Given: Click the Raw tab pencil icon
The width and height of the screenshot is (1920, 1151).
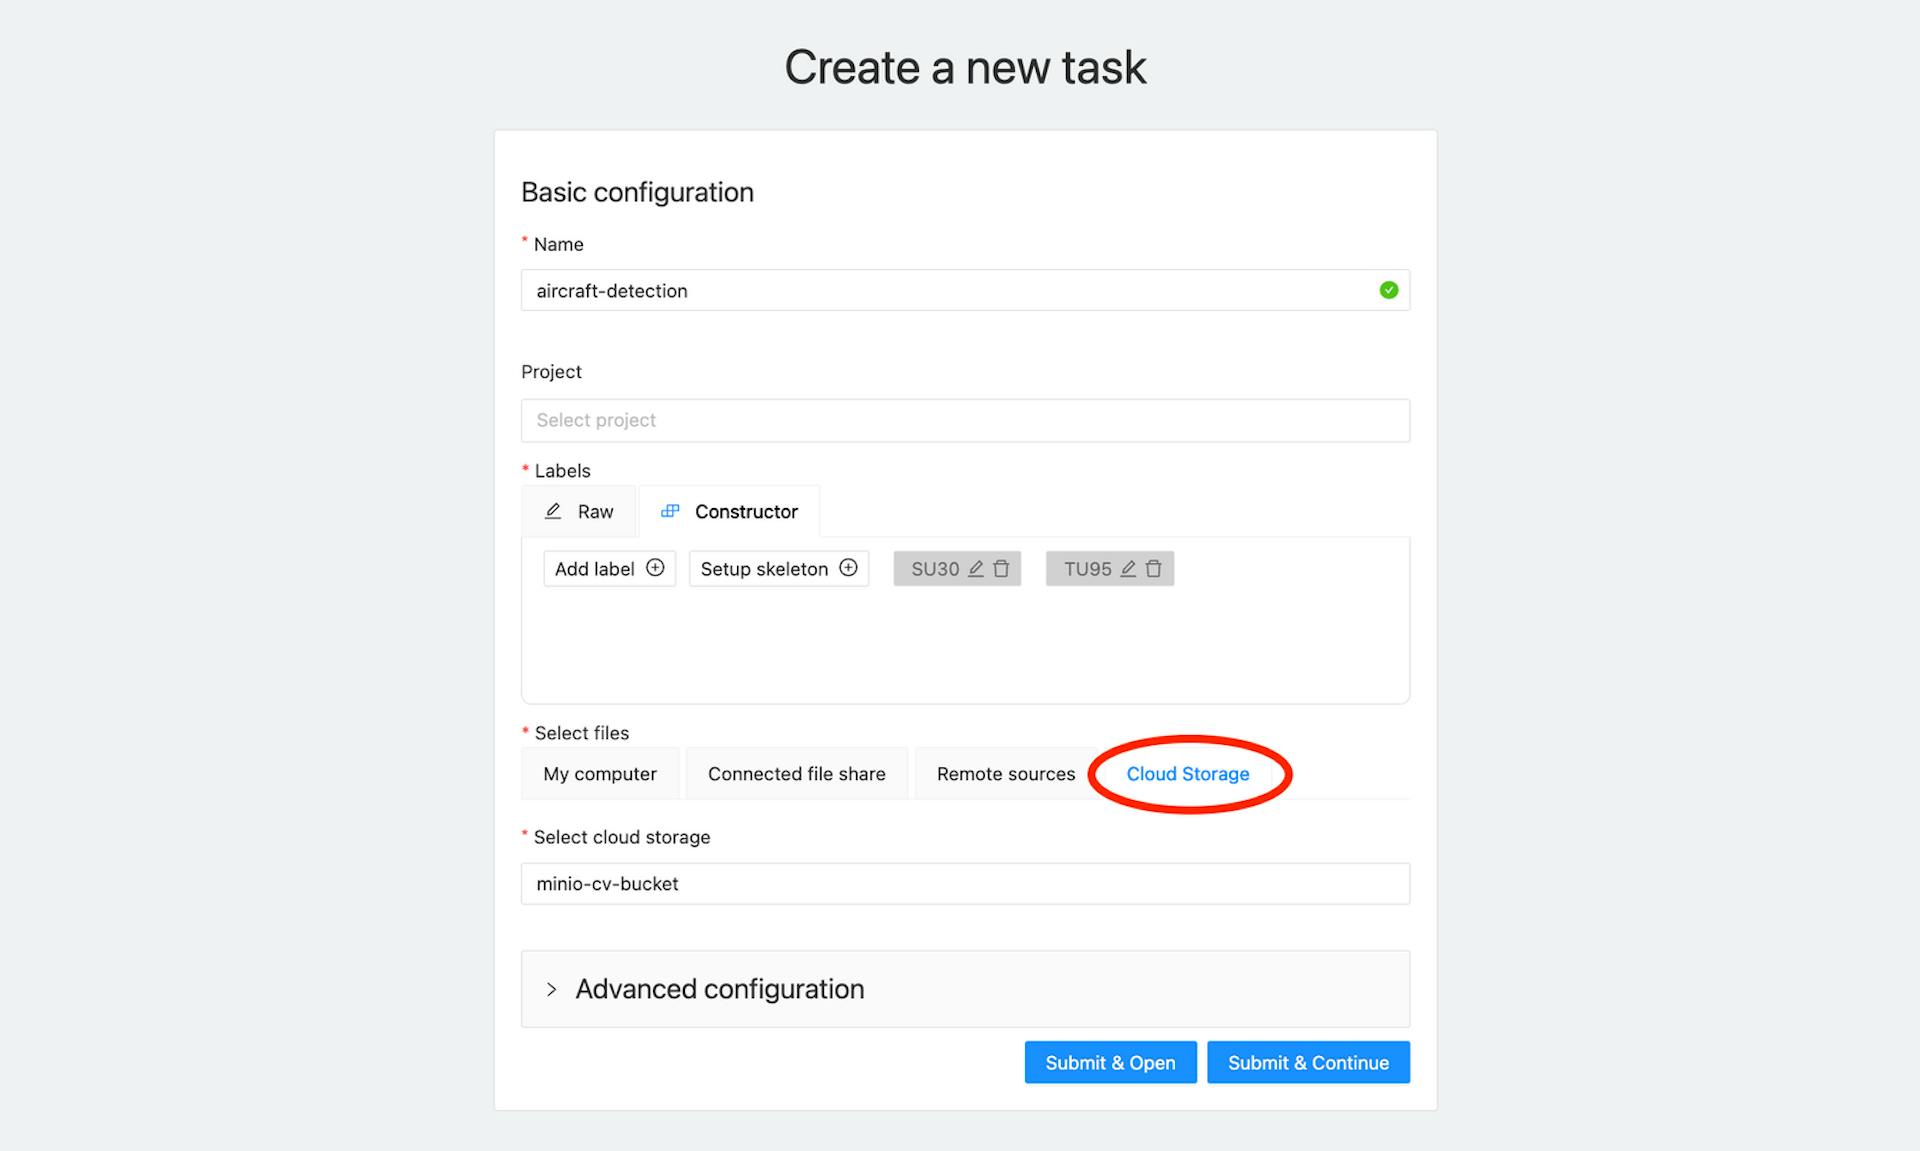Looking at the screenshot, I should [x=553, y=512].
